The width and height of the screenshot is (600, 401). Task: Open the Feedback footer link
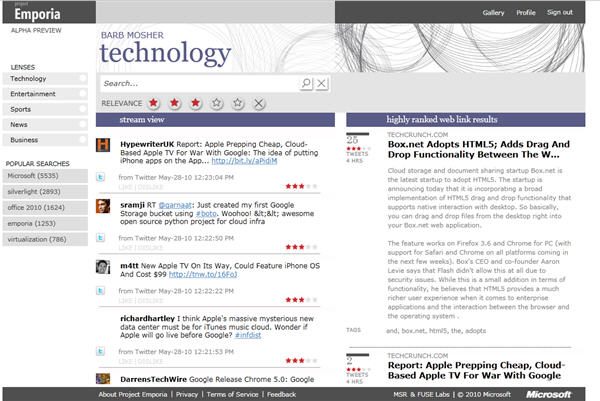coord(281,394)
